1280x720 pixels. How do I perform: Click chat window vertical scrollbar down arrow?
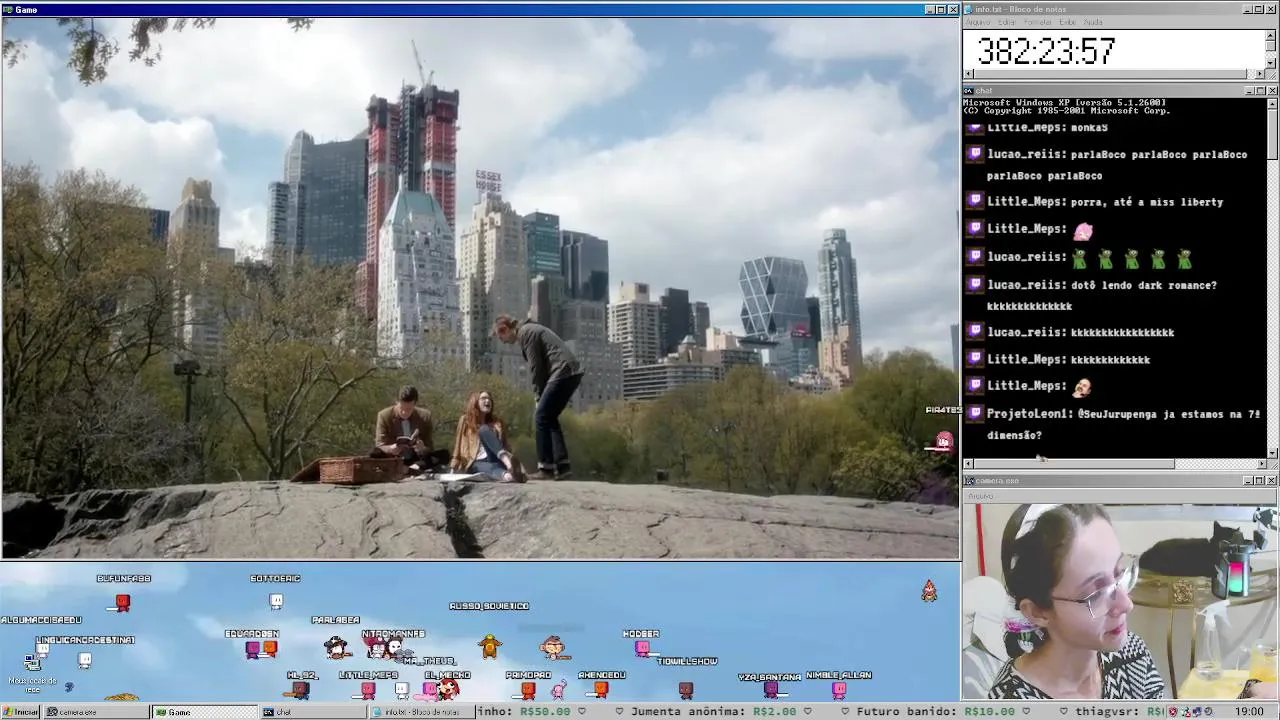(x=1272, y=453)
